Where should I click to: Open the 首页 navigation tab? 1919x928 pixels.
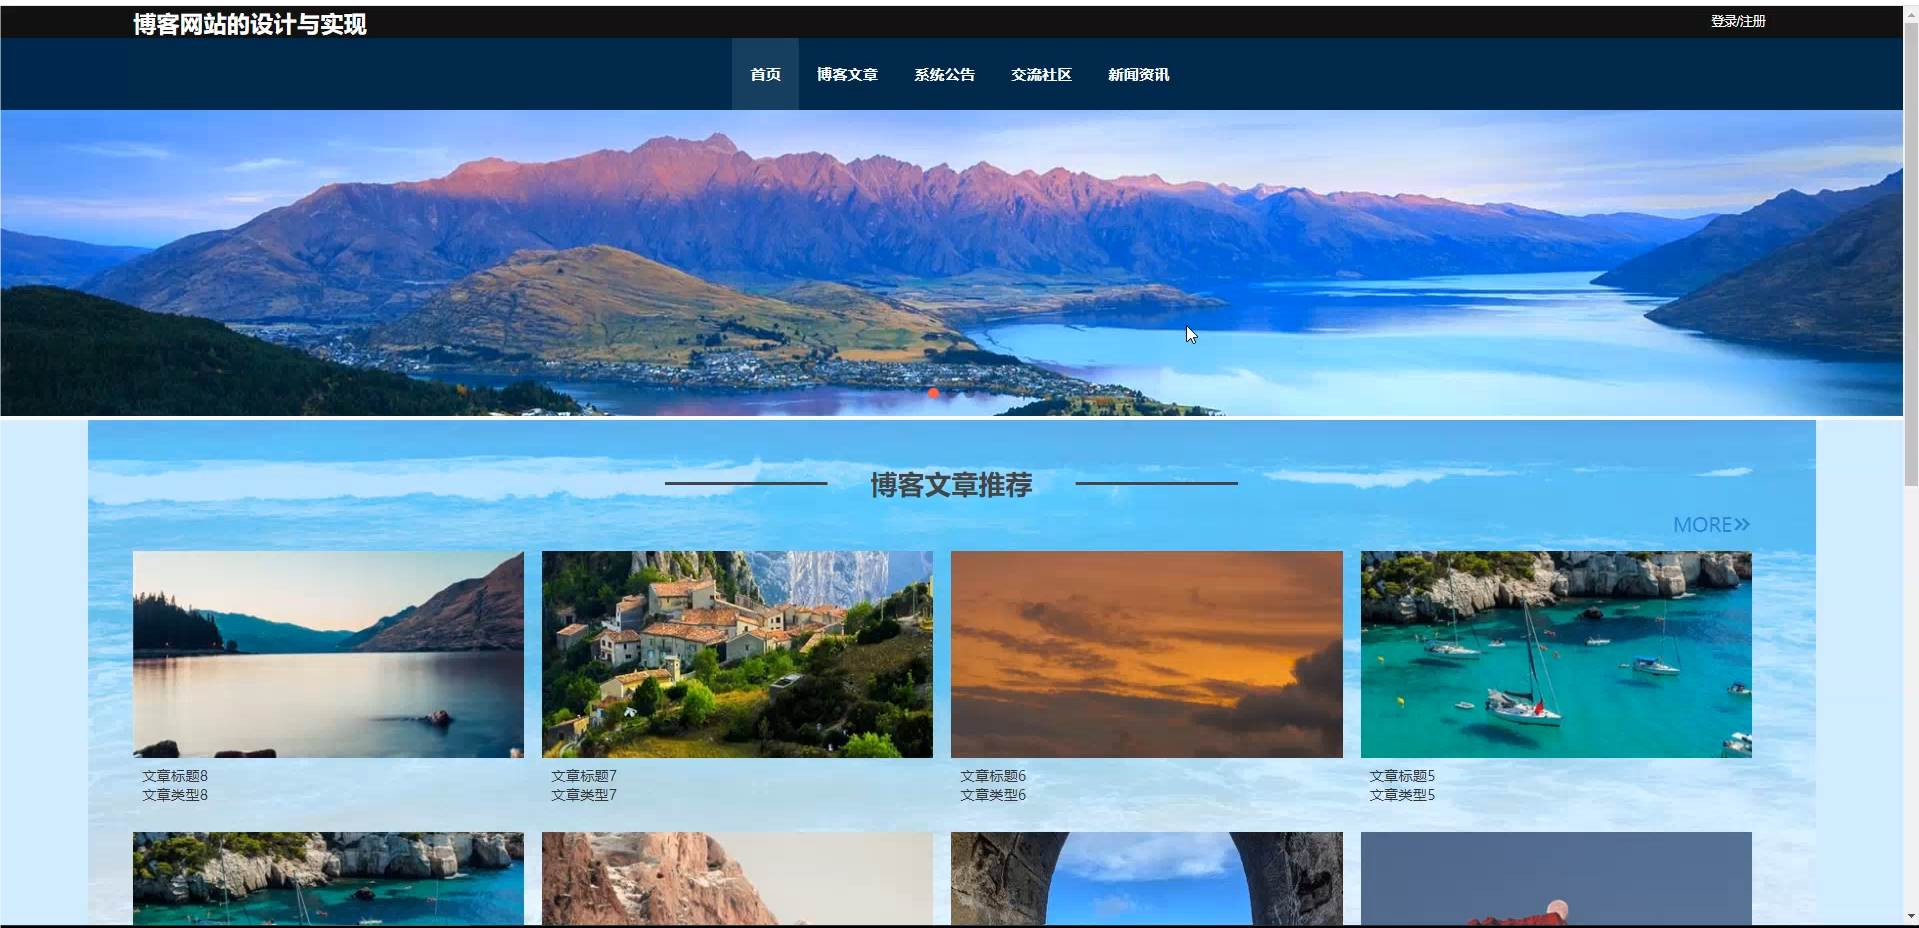click(x=765, y=74)
